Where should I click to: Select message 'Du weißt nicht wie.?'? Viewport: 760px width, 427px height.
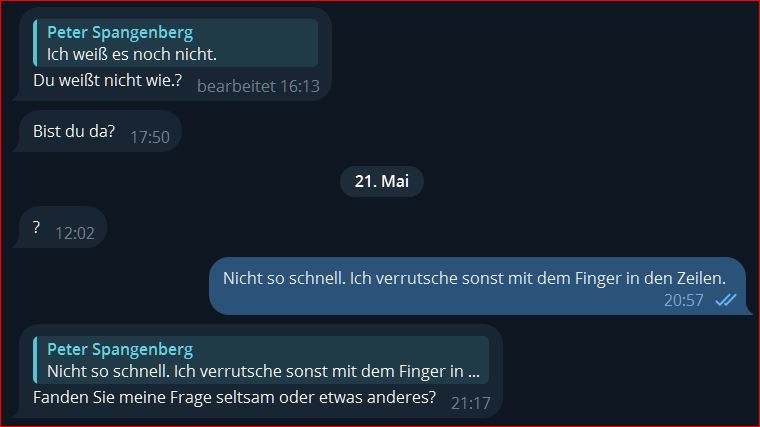[x=108, y=80]
